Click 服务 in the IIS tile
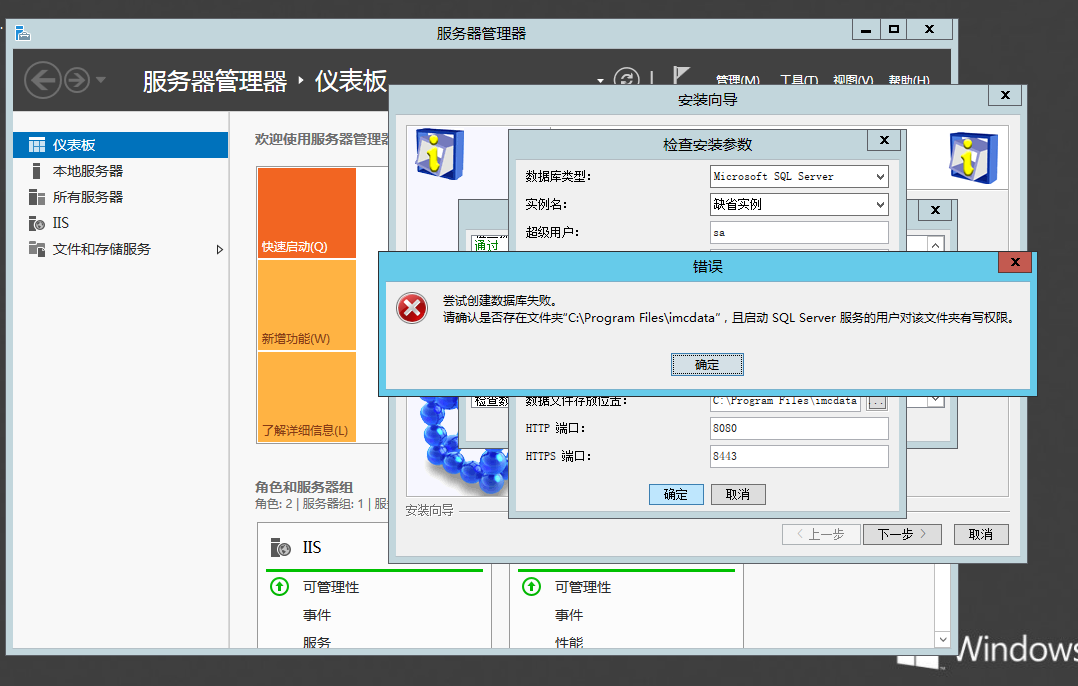This screenshot has height=686, width=1078. (x=317, y=642)
